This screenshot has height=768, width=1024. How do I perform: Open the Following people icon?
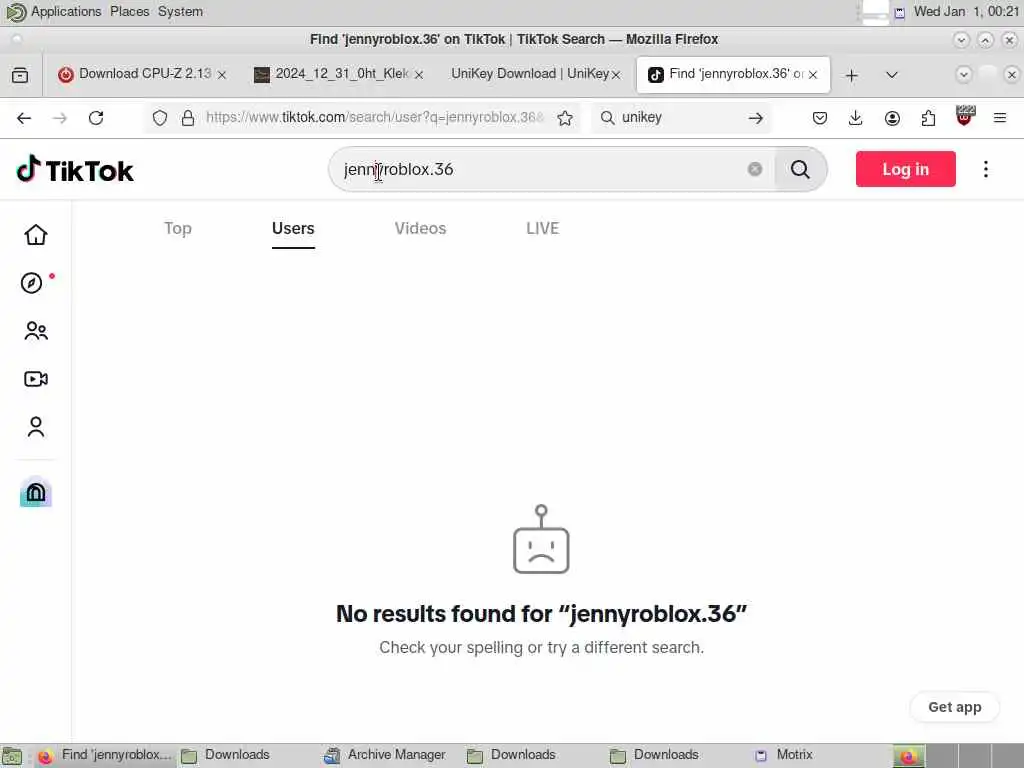click(36, 331)
